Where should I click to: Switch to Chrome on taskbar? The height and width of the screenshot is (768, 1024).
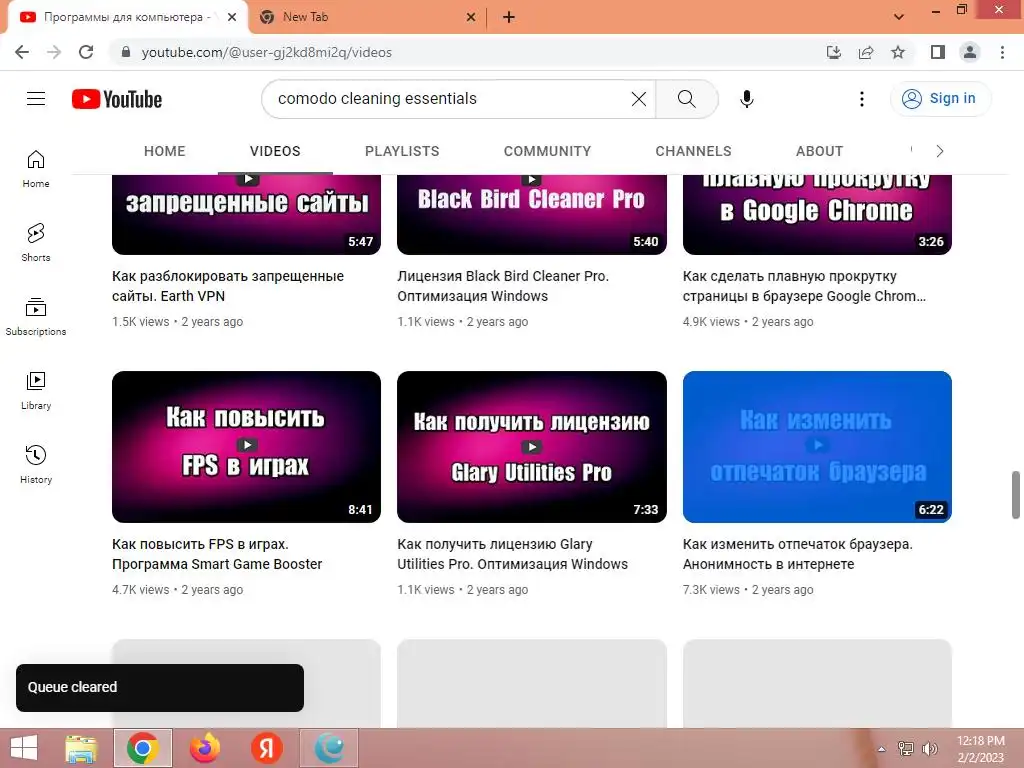pyautogui.click(x=143, y=748)
